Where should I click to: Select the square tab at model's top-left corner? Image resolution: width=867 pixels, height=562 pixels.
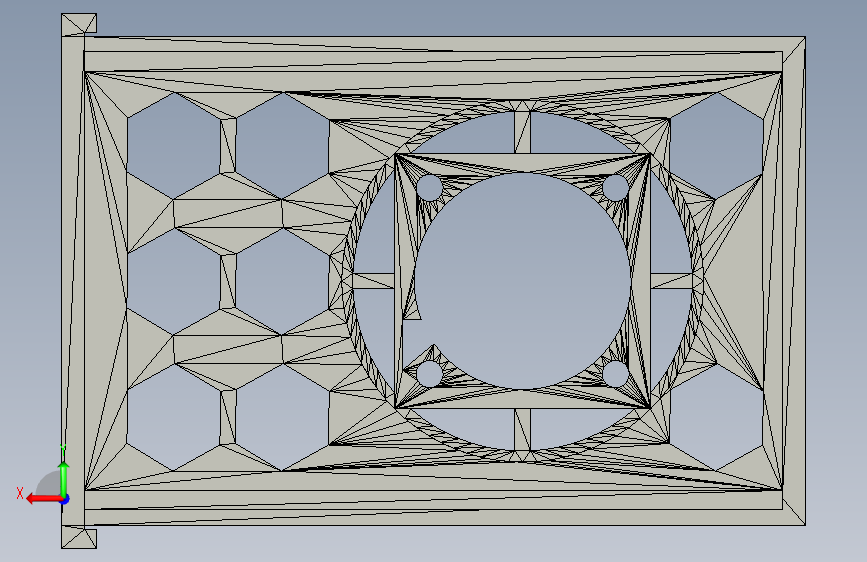(79, 24)
